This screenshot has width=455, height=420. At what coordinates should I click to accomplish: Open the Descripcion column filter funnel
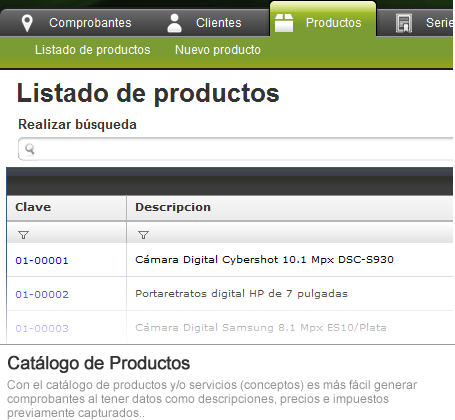pyautogui.click(x=143, y=235)
